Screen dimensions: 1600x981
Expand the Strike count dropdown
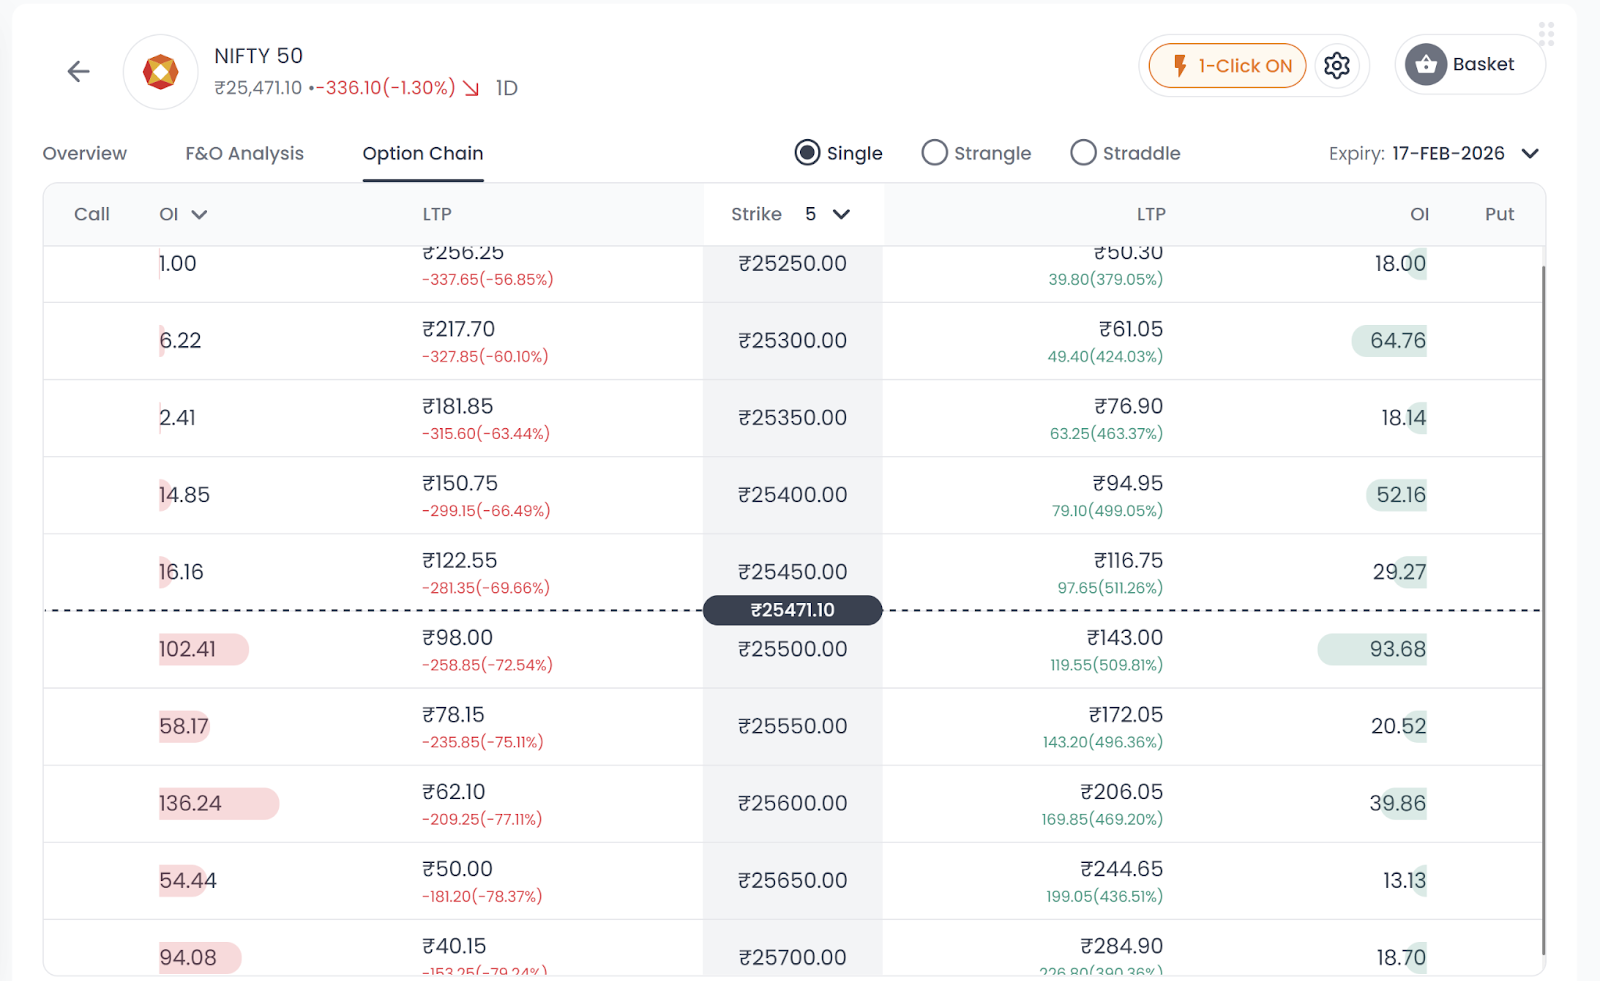[x=841, y=214]
